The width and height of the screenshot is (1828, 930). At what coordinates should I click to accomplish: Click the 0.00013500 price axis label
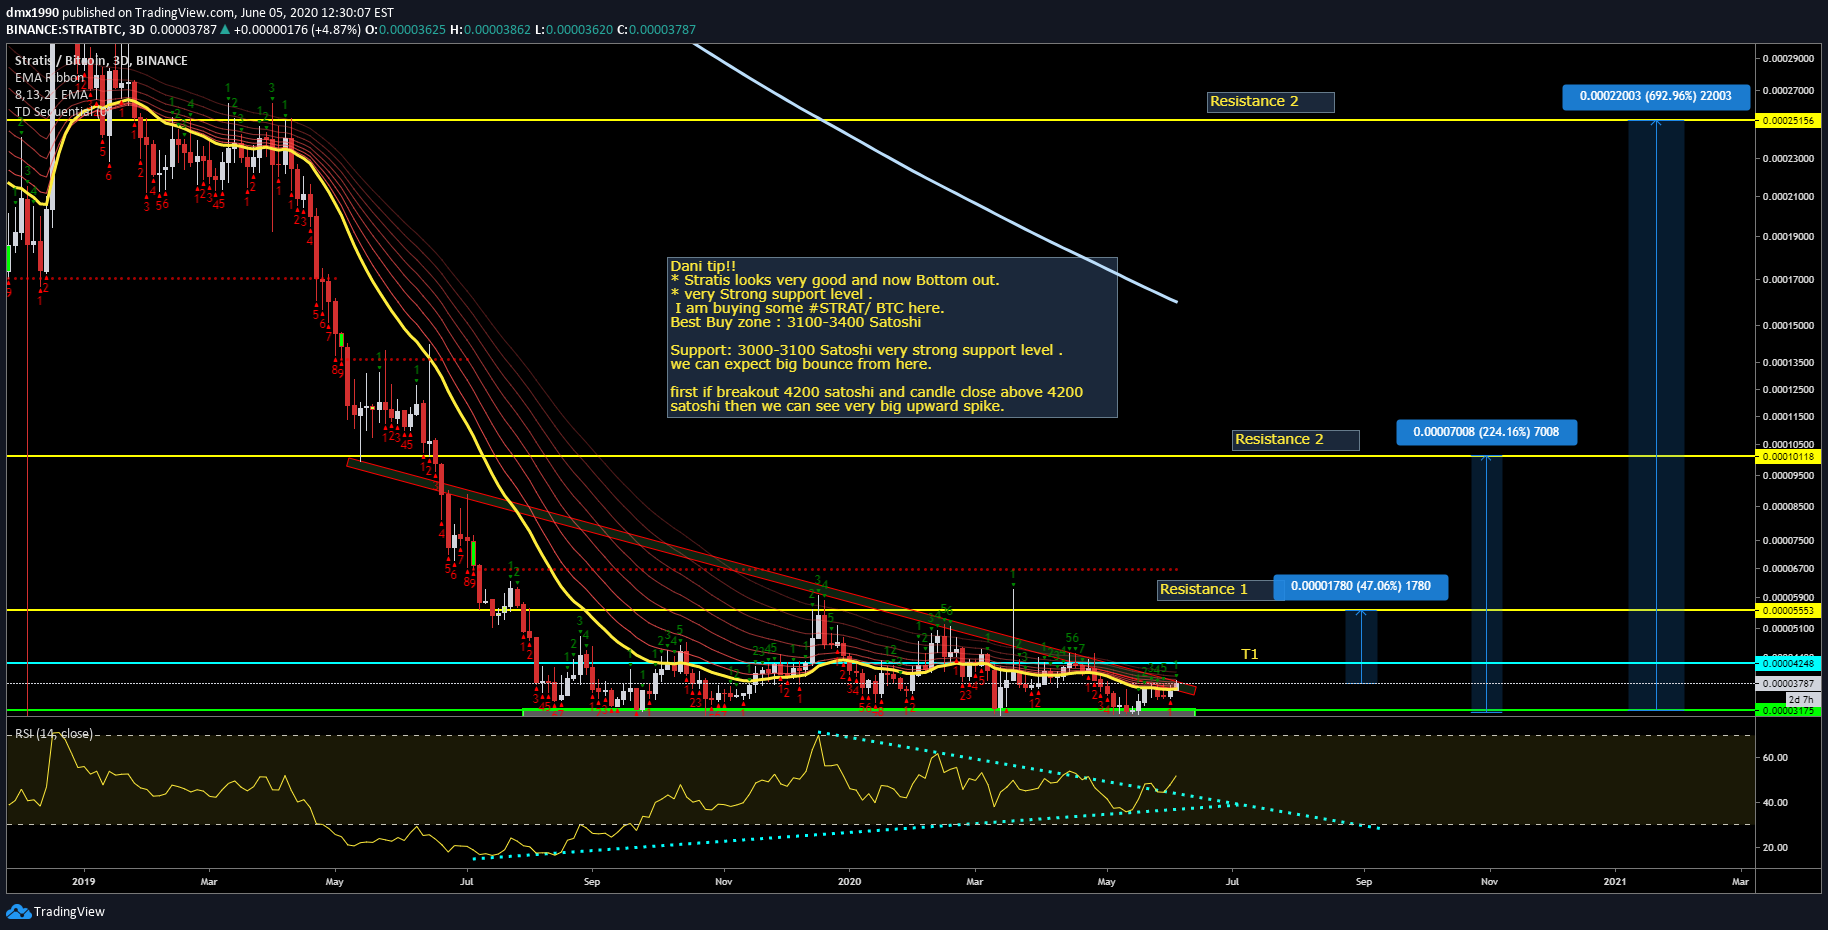(1788, 363)
